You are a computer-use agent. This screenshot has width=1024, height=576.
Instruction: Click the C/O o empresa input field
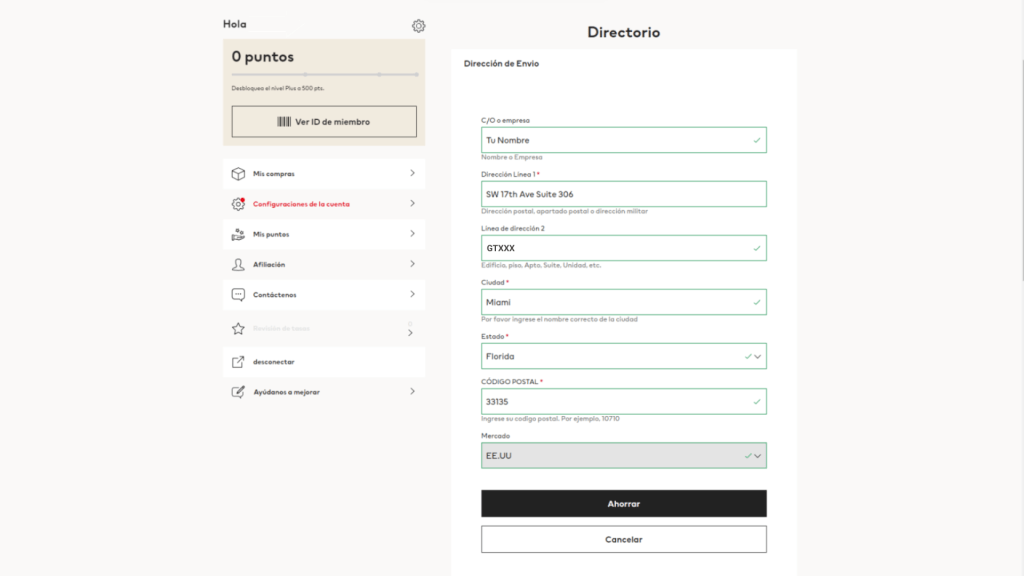(624, 140)
